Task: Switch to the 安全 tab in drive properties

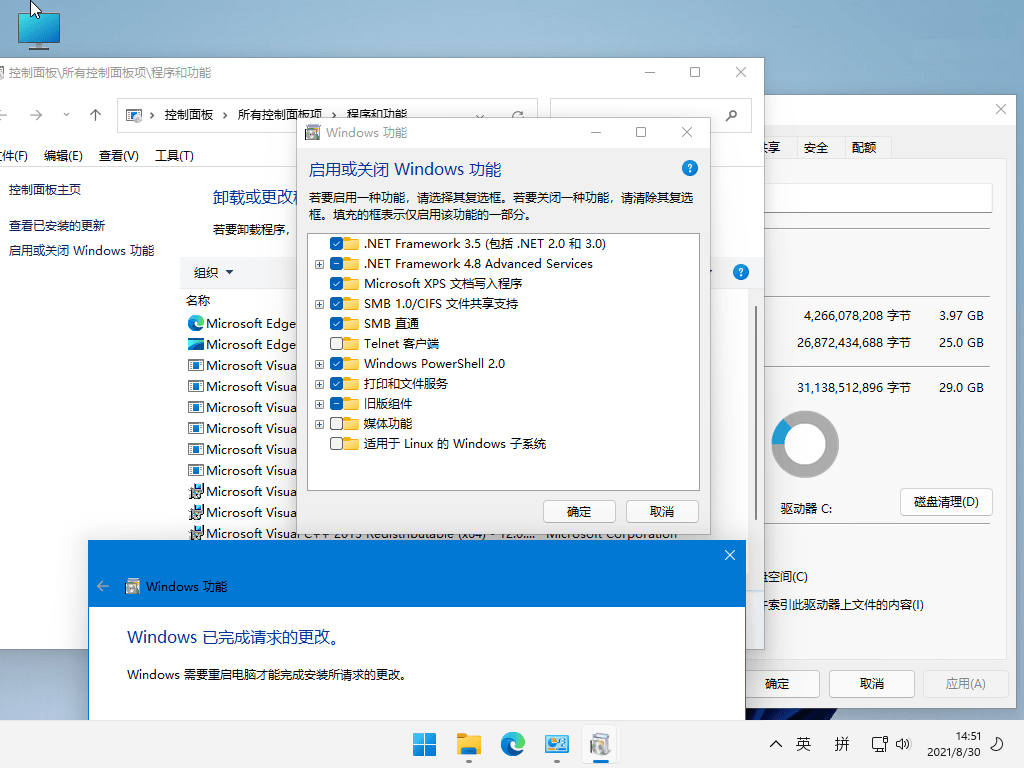Action: coord(816,148)
